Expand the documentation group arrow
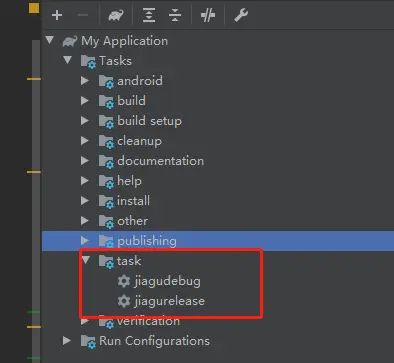The image size is (394, 363). click(x=85, y=161)
